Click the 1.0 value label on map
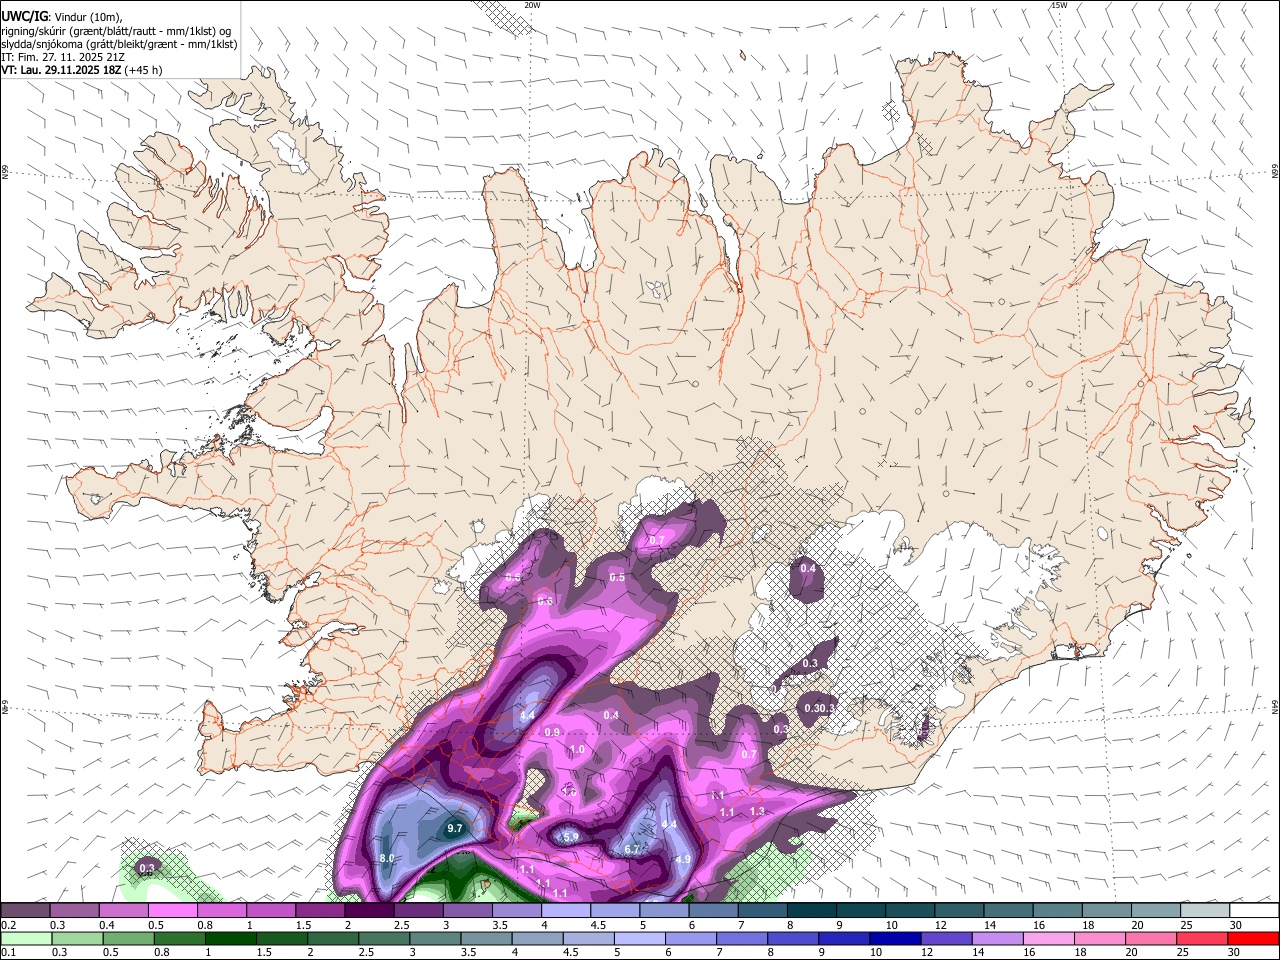The image size is (1280, 960). tap(577, 749)
